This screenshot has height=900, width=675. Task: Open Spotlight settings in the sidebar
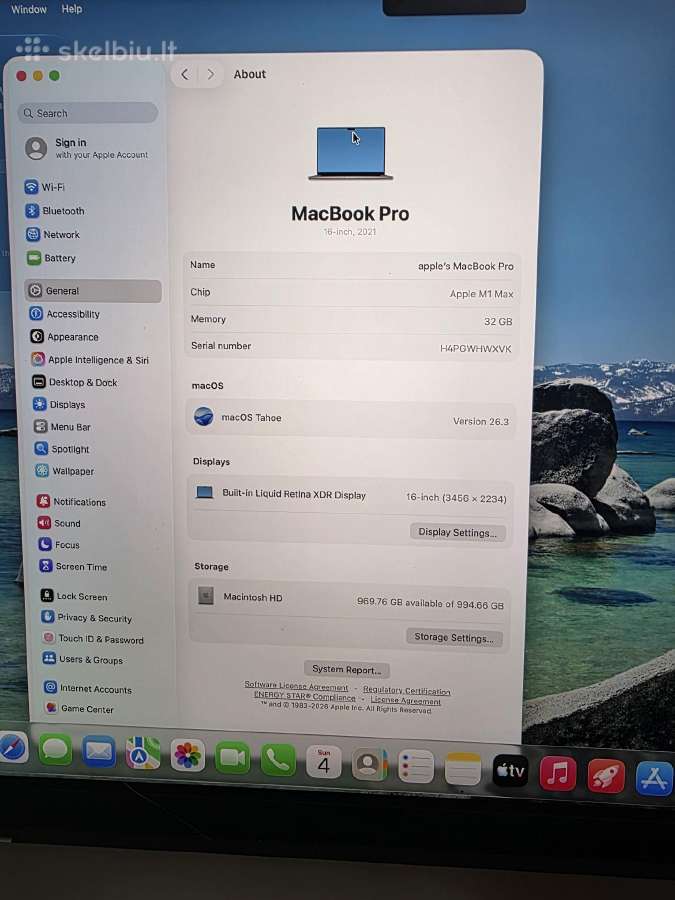pos(63,448)
